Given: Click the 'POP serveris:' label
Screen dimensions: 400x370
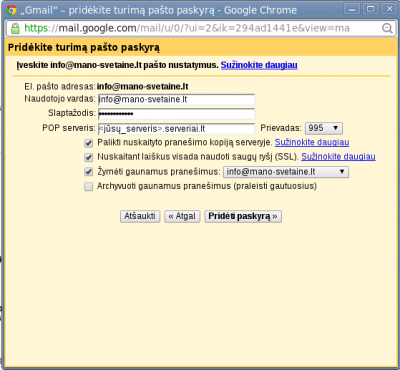Looking at the screenshot, I should pos(69,128).
